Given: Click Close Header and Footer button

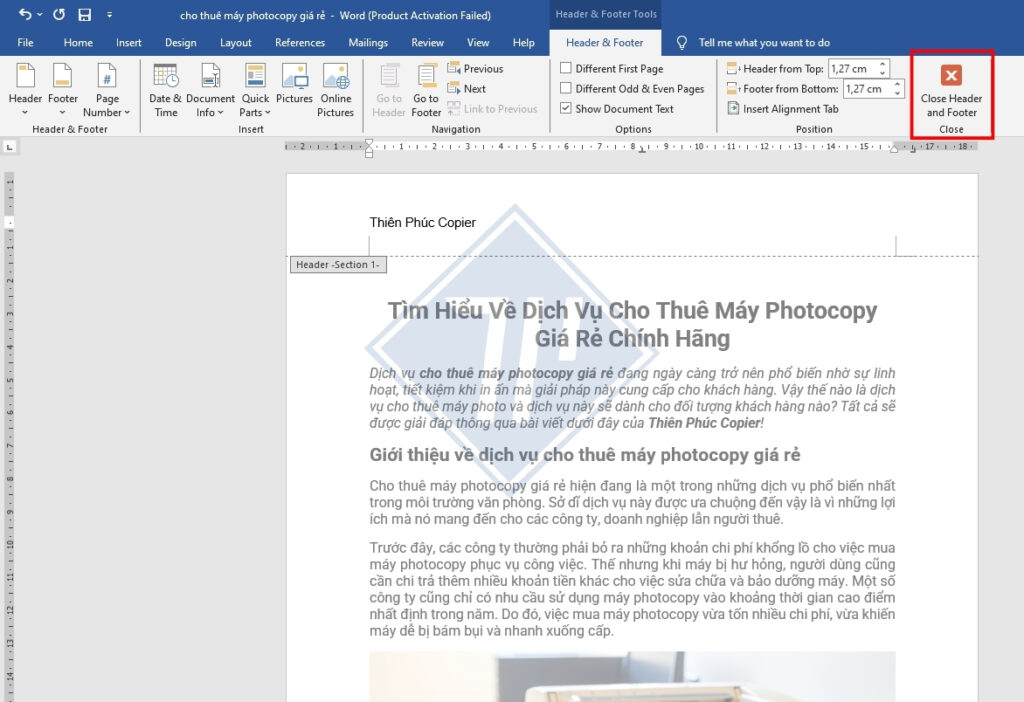Looking at the screenshot, I should coord(951,91).
